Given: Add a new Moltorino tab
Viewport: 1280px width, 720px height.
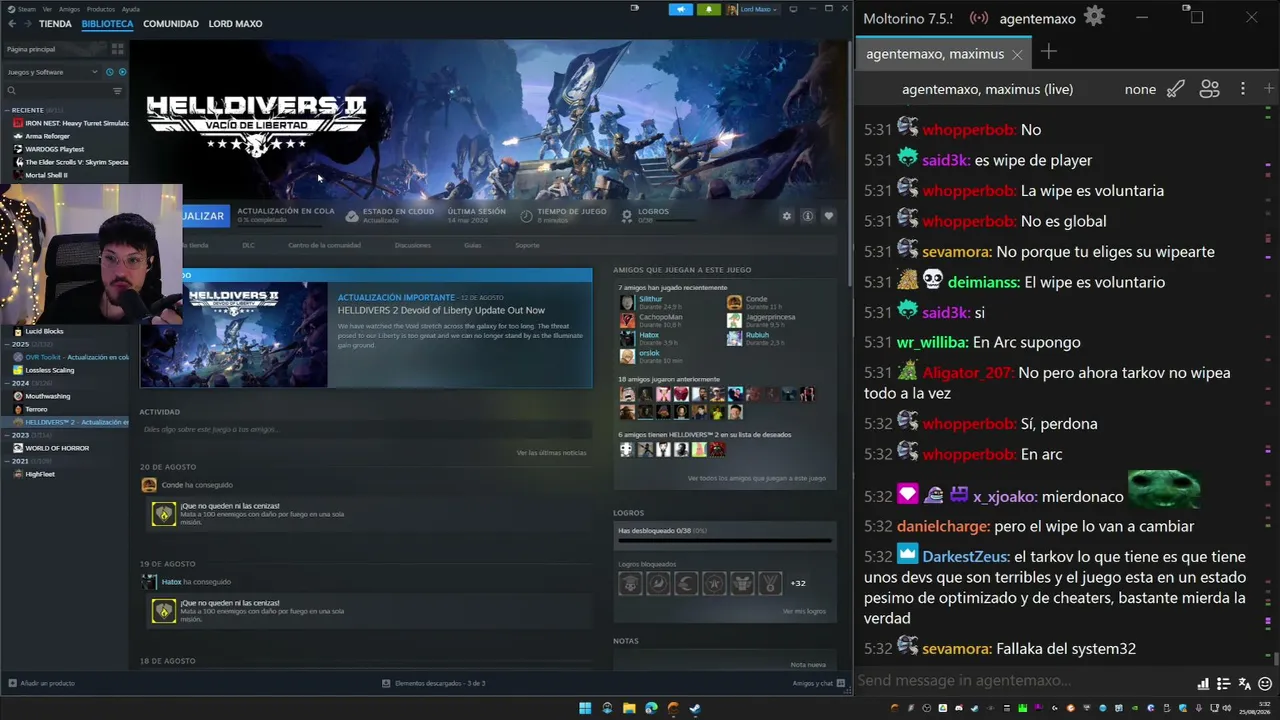Looking at the screenshot, I should (x=1048, y=52).
